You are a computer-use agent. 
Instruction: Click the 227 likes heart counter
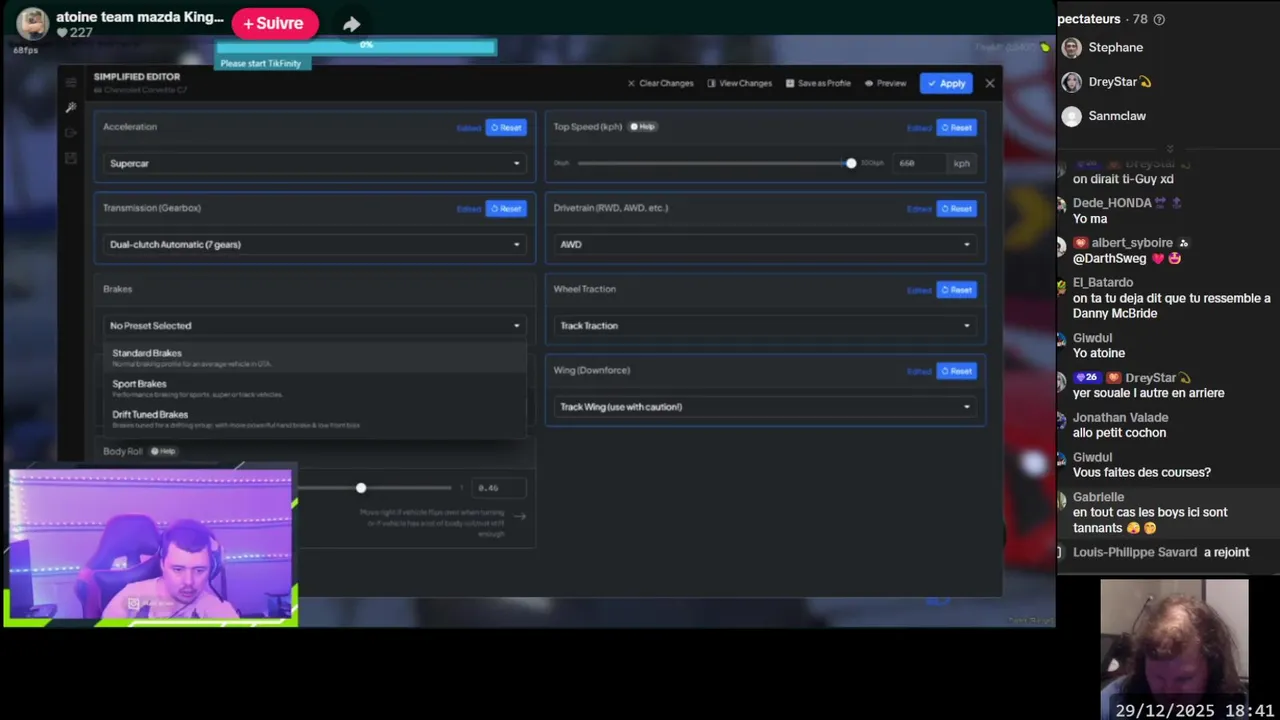pos(75,33)
